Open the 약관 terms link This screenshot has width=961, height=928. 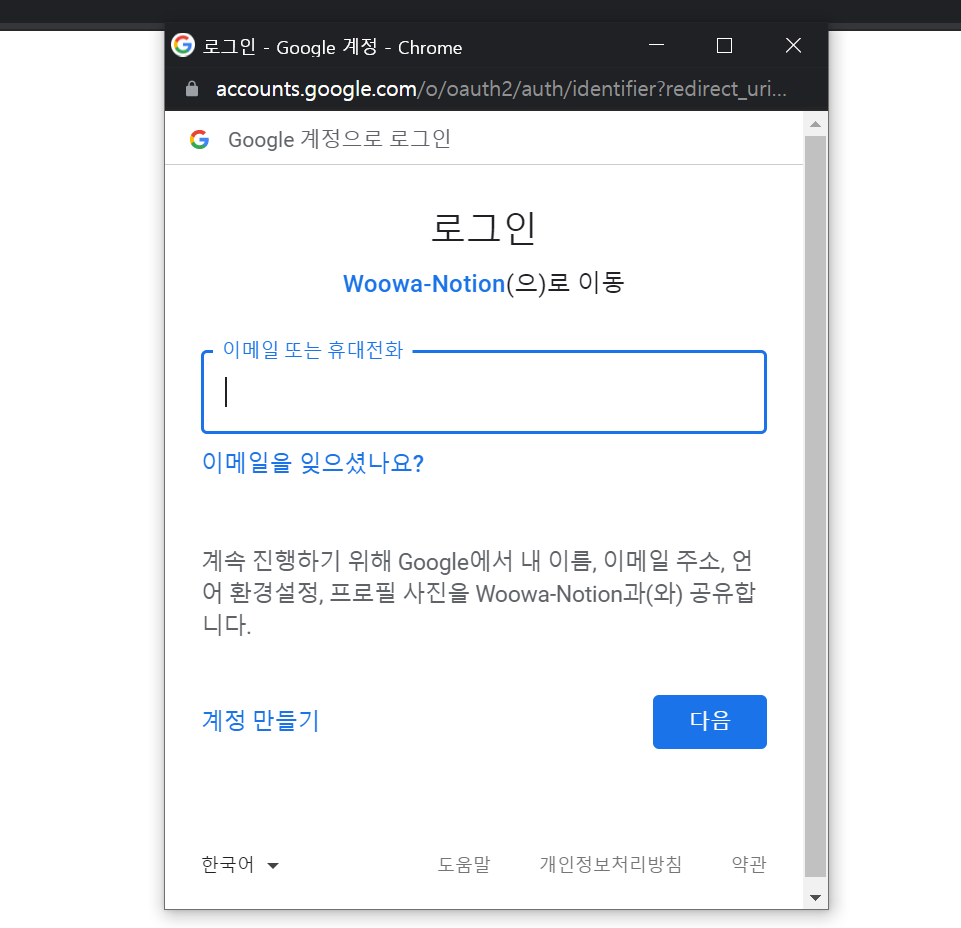(x=749, y=864)
